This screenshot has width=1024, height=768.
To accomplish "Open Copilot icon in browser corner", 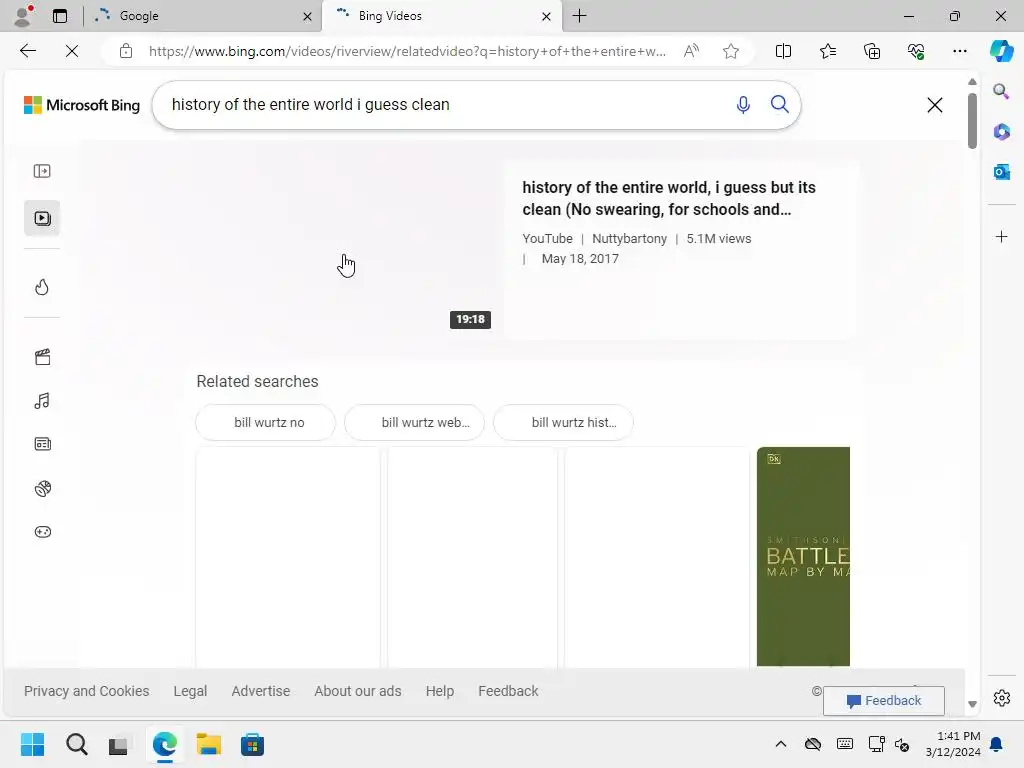I will point(1001,51).
